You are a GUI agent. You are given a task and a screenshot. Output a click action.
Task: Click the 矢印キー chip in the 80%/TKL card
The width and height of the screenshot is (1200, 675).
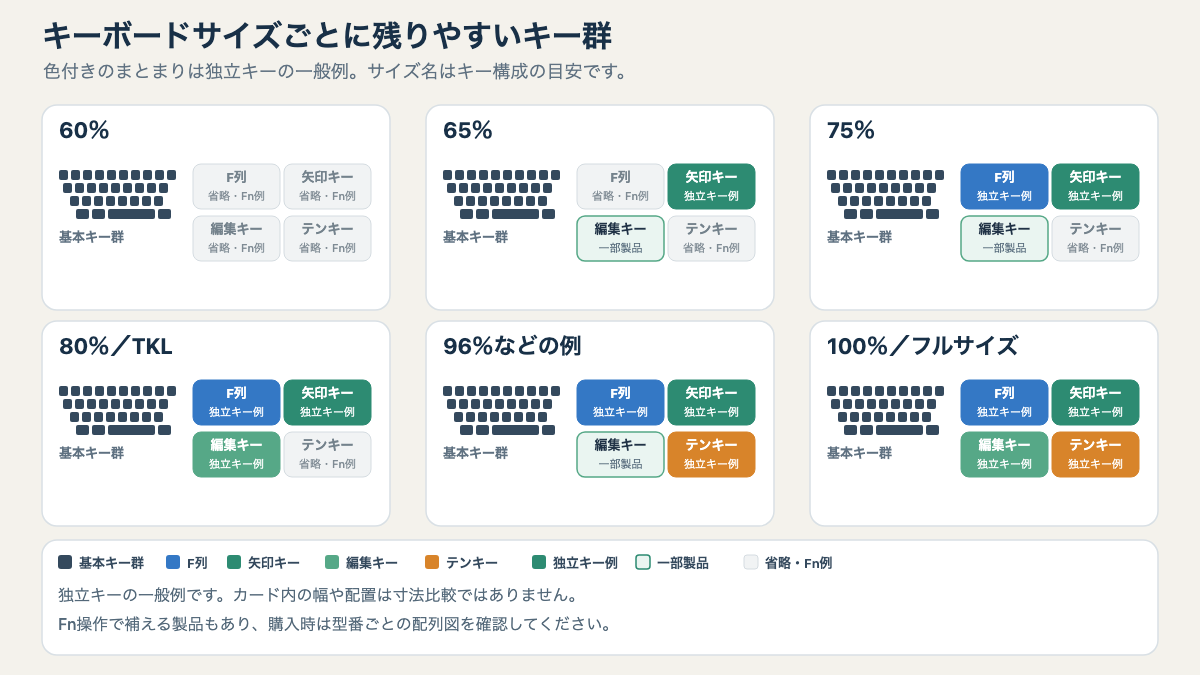[327, 402]
